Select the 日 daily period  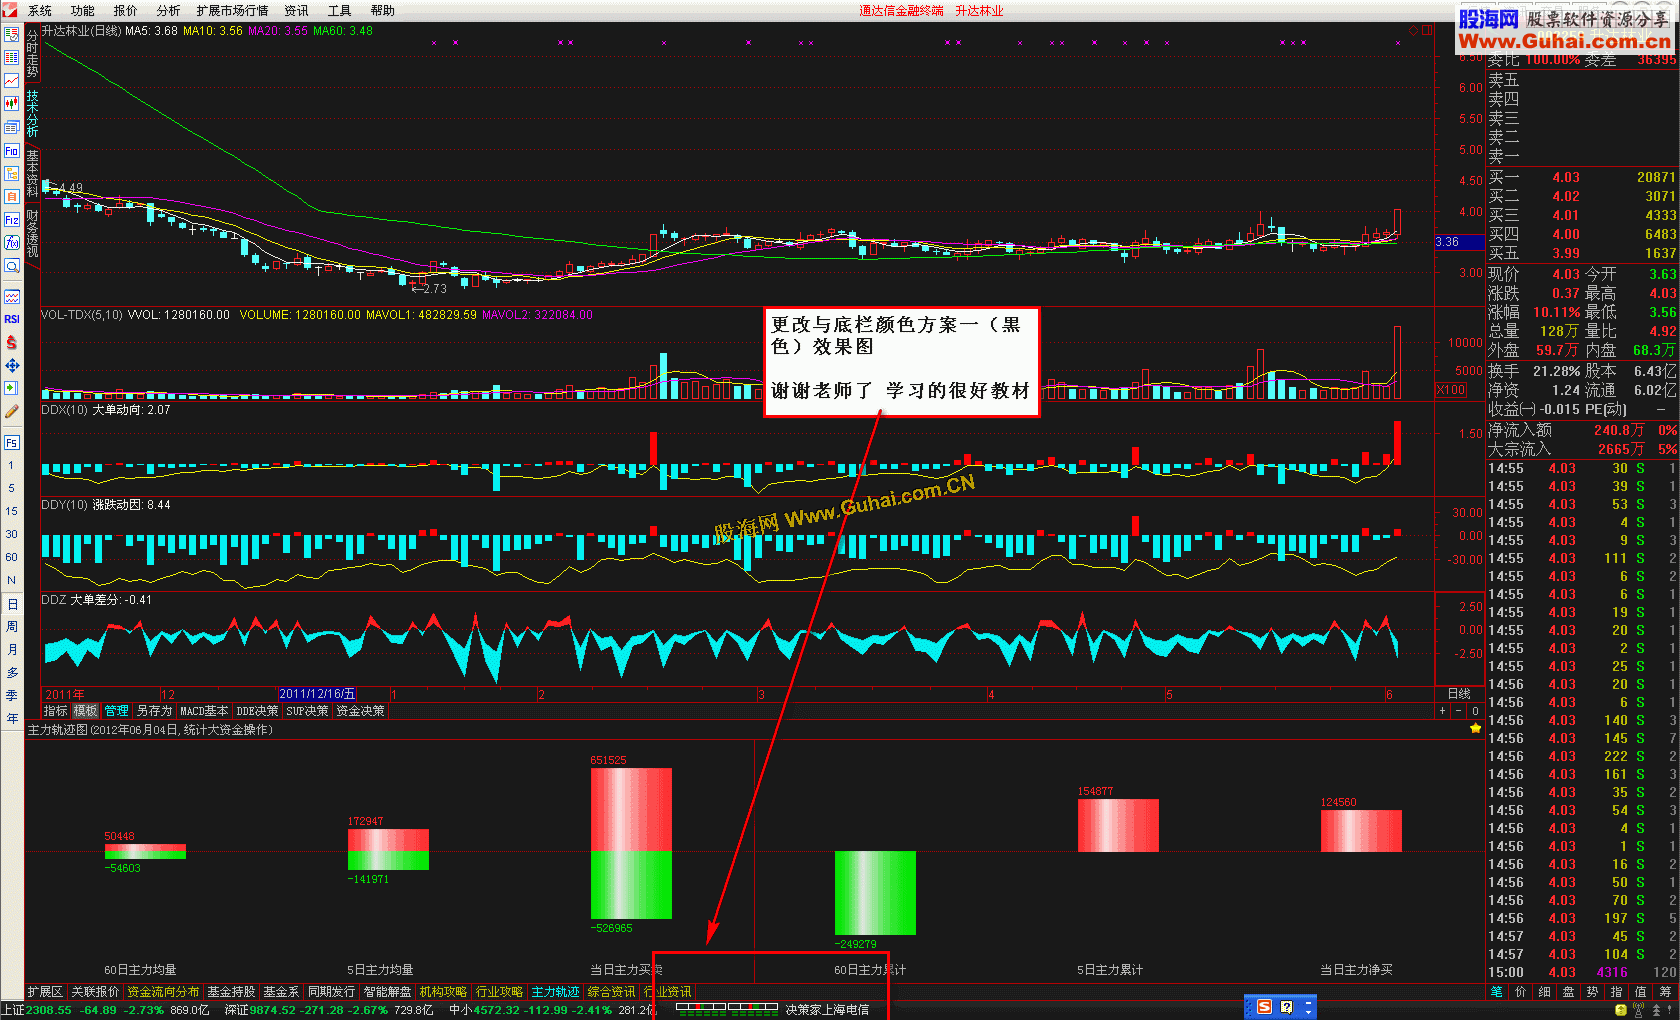coord(12,604)
